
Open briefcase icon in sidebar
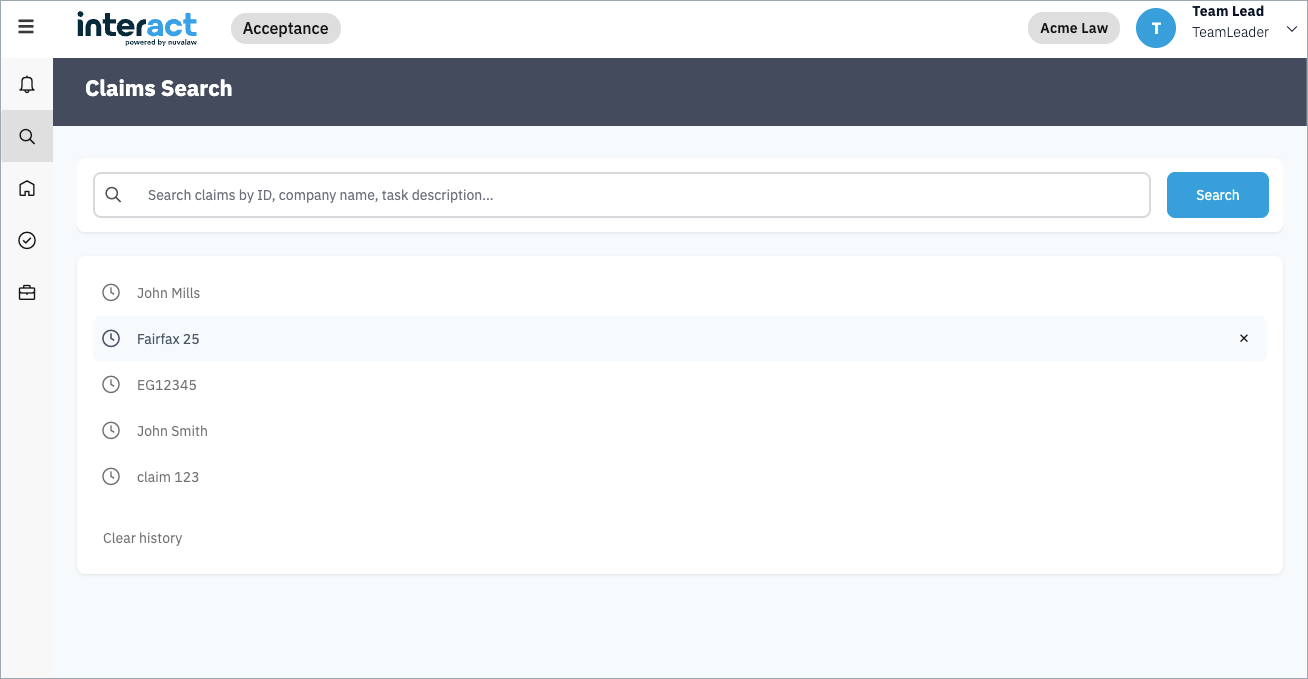click(27, 293)
